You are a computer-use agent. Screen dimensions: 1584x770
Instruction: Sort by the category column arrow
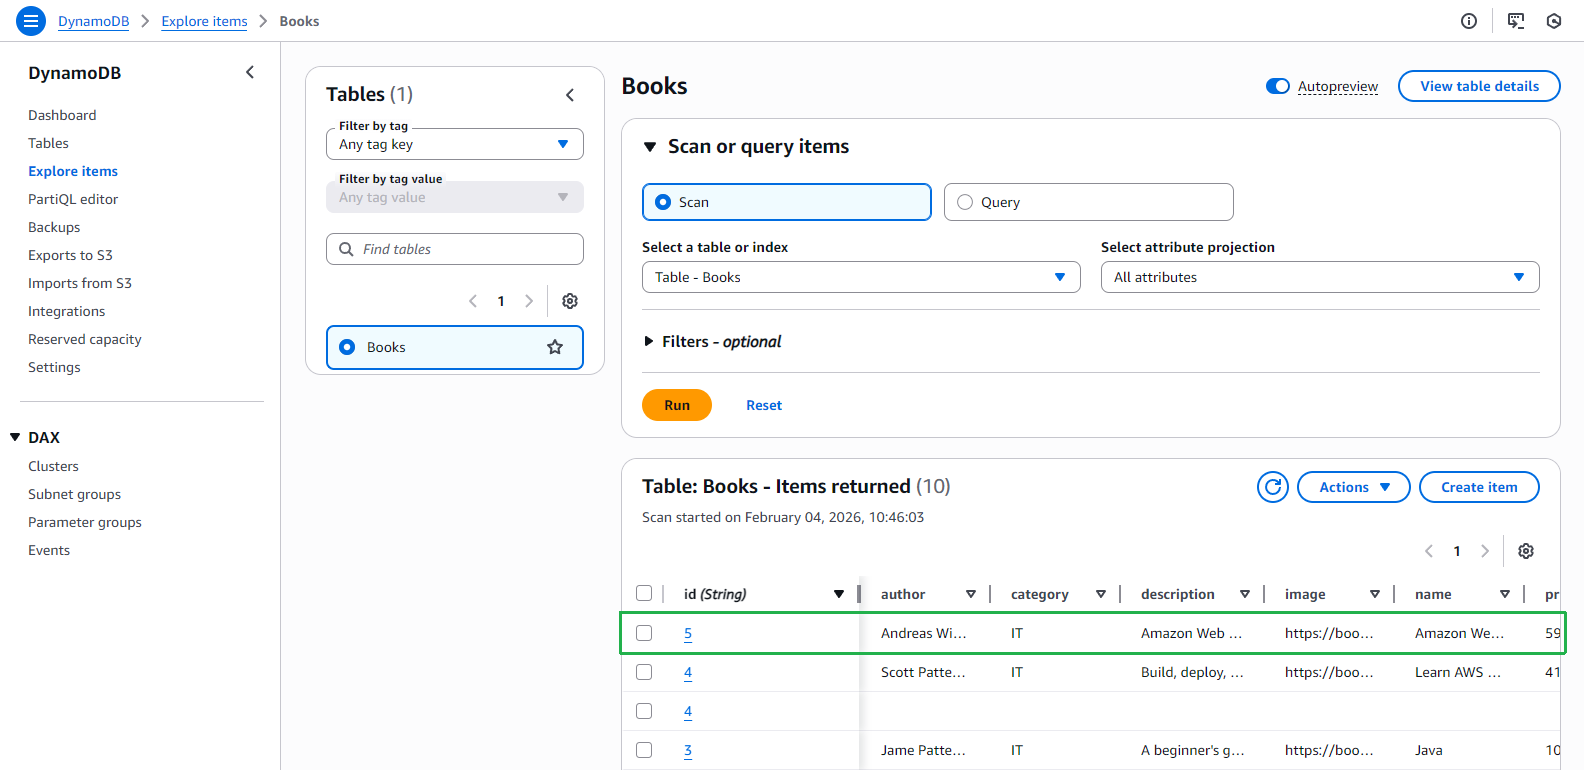pos(1100,594)
